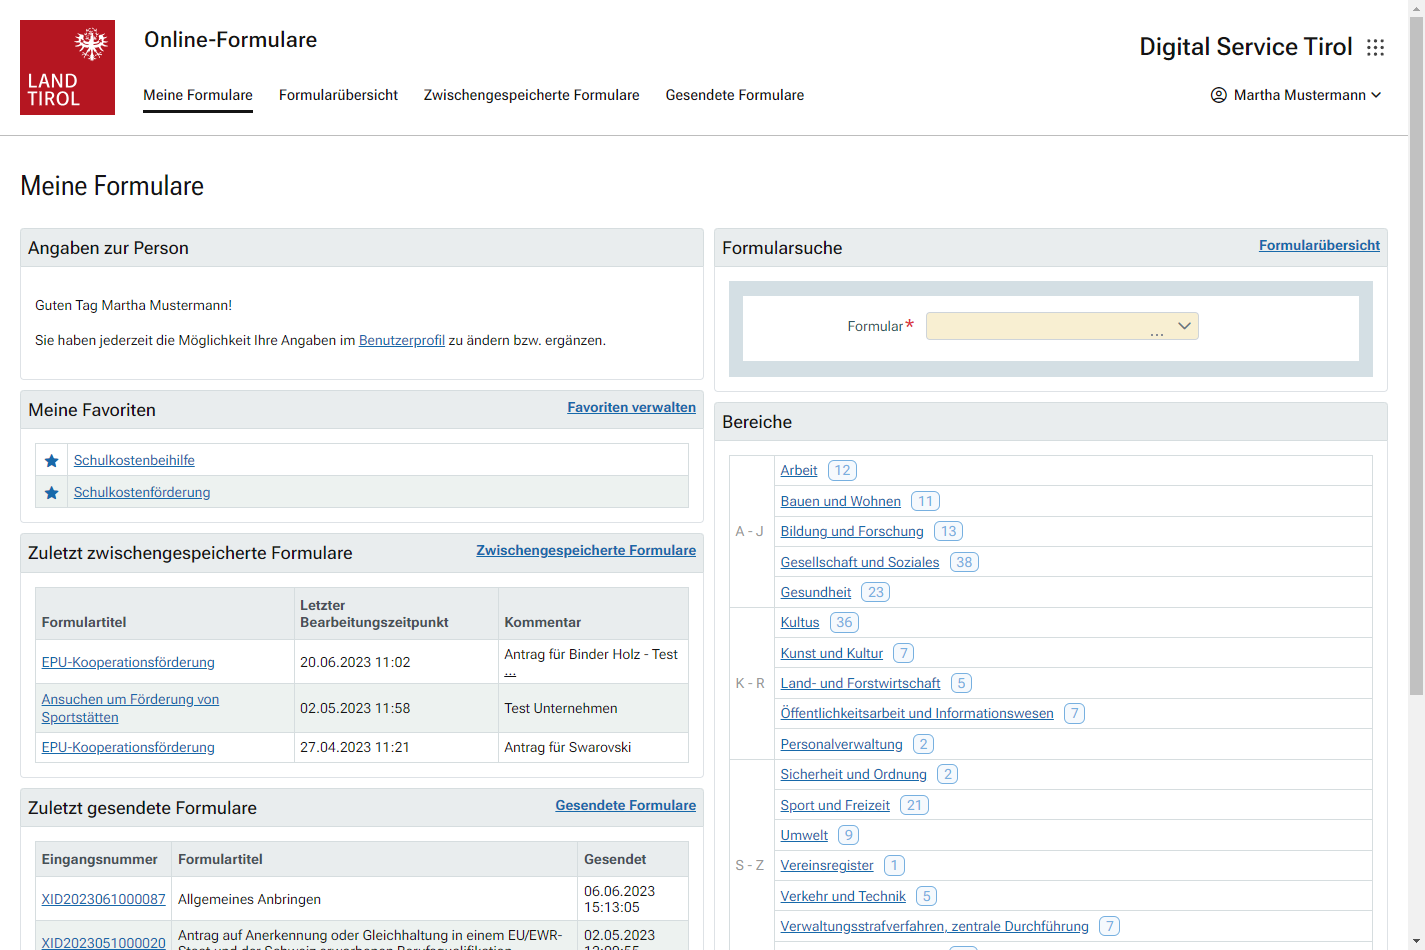The image size is (1425, 950).
Task: Click the count badge 12 next to Arbeit
Action: coord(842,470)
